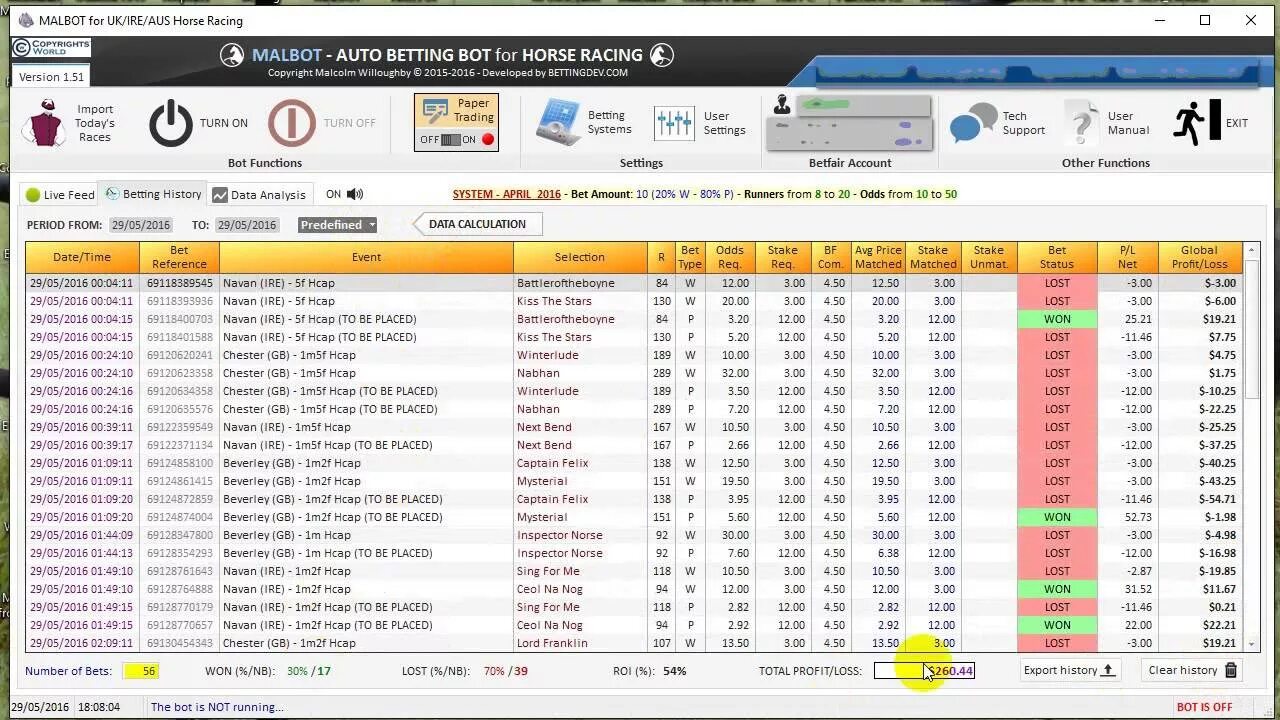Click the Betfair Account user icon
The height and width of the screenshot is (720, 1280).
(x=782, y=105)
